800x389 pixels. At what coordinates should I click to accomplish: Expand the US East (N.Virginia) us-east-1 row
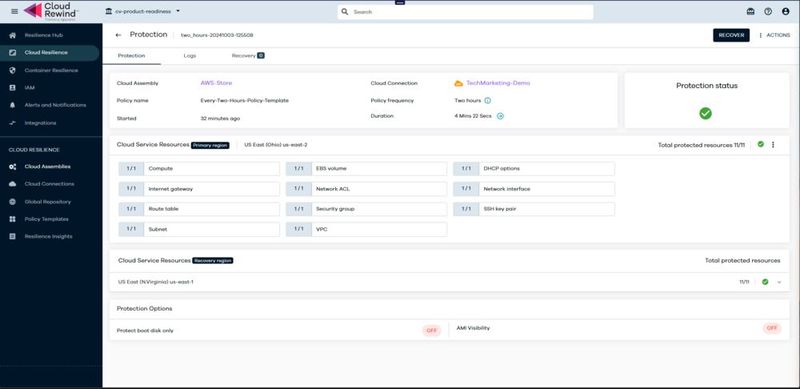(779, 282)
